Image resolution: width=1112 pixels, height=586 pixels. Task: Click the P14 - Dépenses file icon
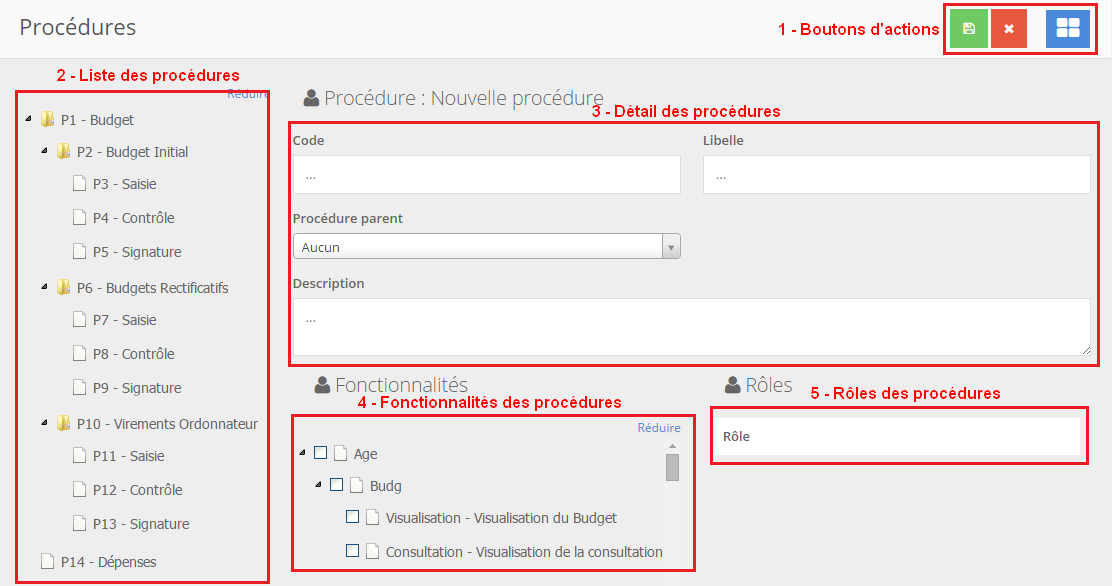click(48, 562)
